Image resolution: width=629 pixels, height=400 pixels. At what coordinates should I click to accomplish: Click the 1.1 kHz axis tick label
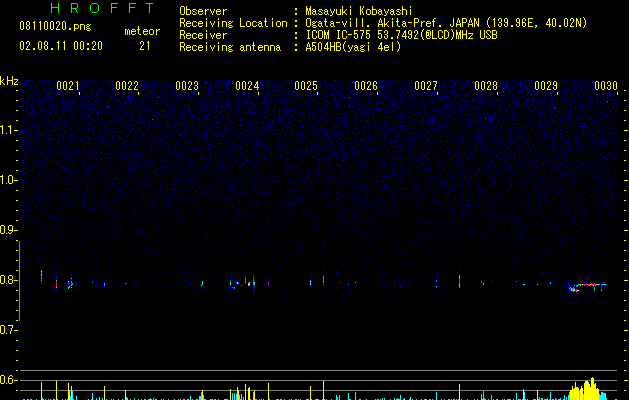(7, 130)
